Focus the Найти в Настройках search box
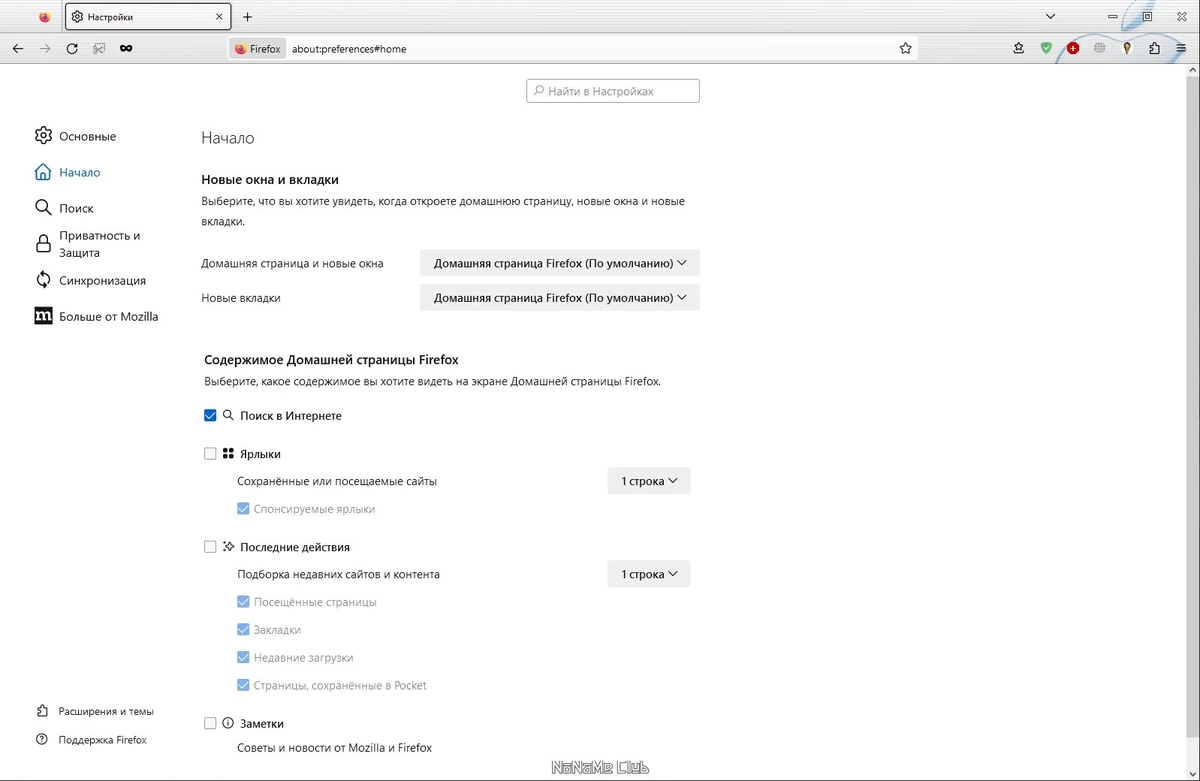Viewport: 1200px width, 781px height. 613,91
